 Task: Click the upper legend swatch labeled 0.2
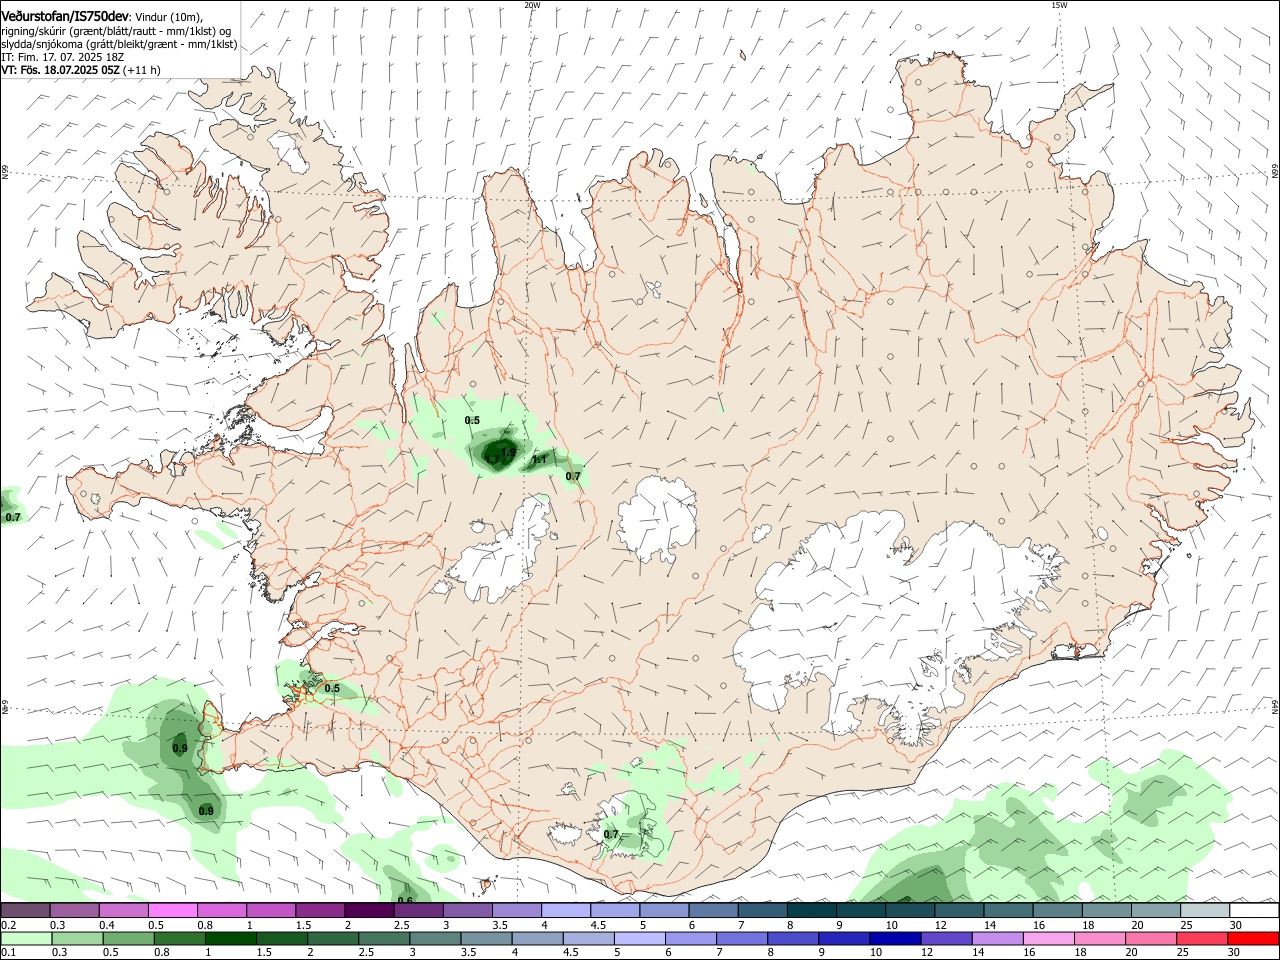[25, 910]
